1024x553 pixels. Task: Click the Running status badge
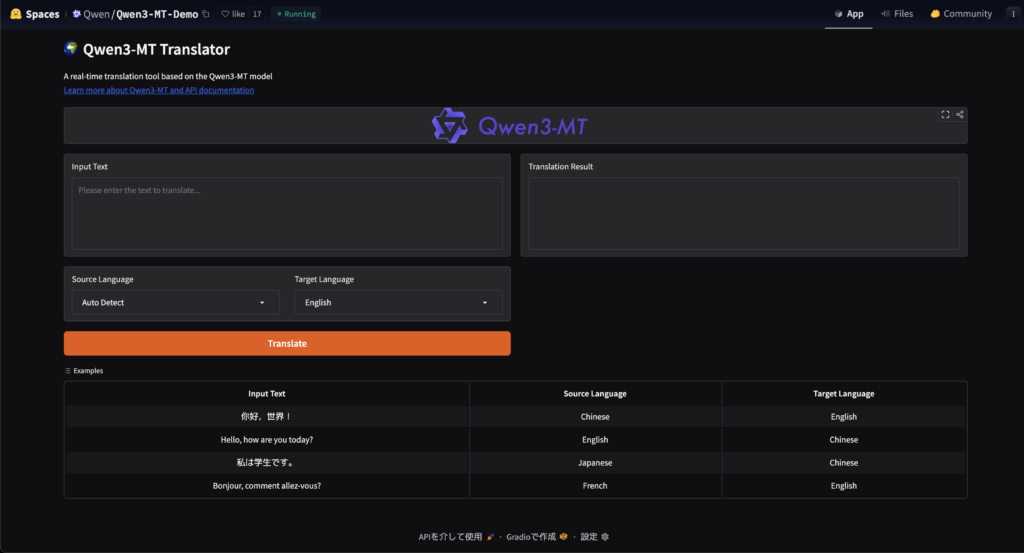(296, 14)
